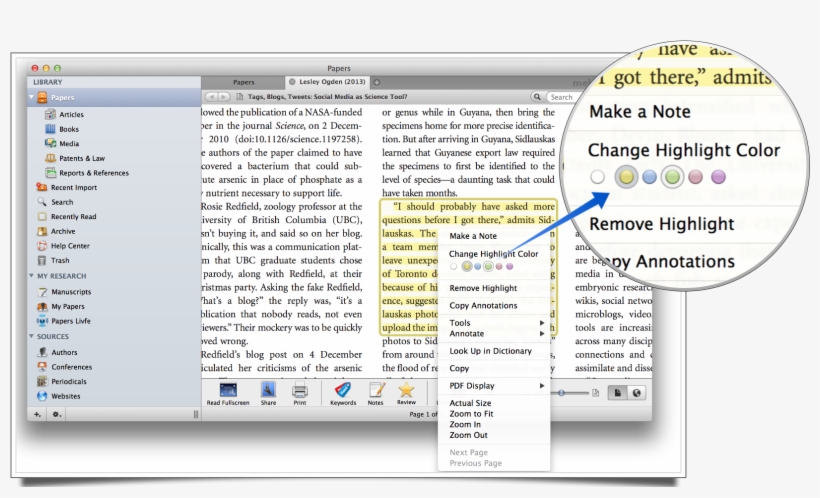Click the add (+) button under the sidebar
This screenshot has width=820, height=498.
38,414
